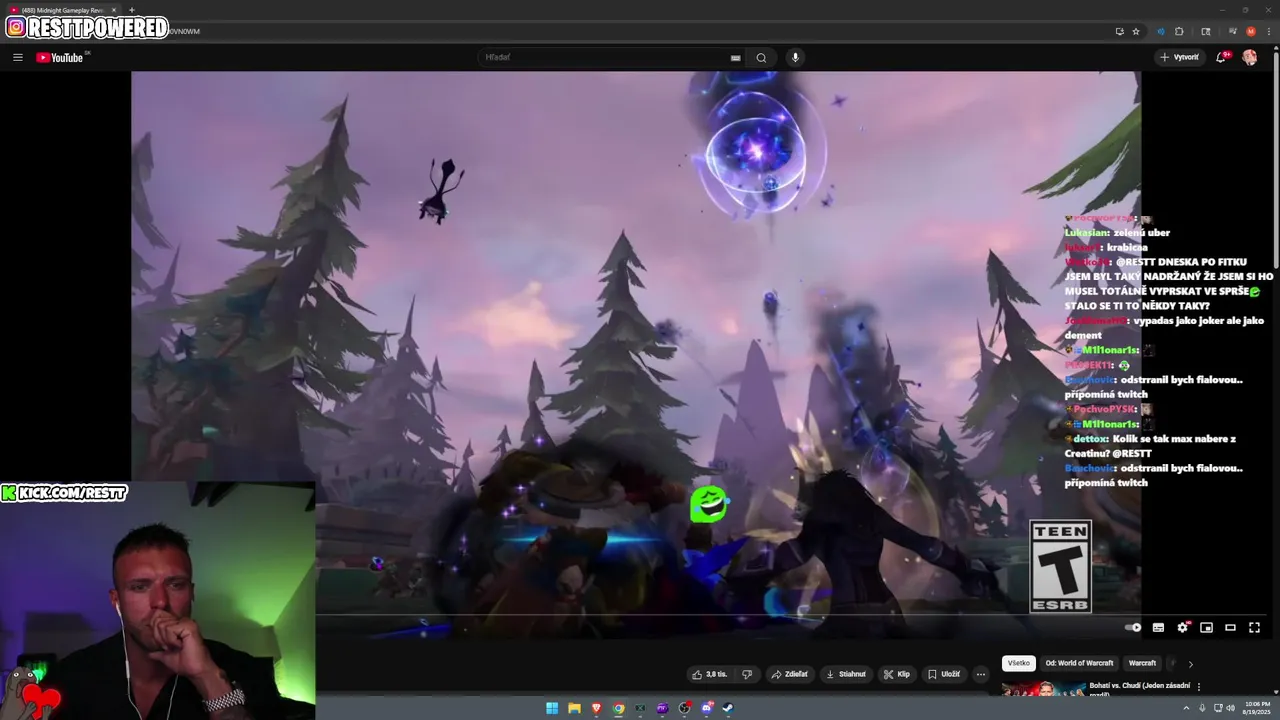Open YouTube notifications bell

coord(1221,57)
